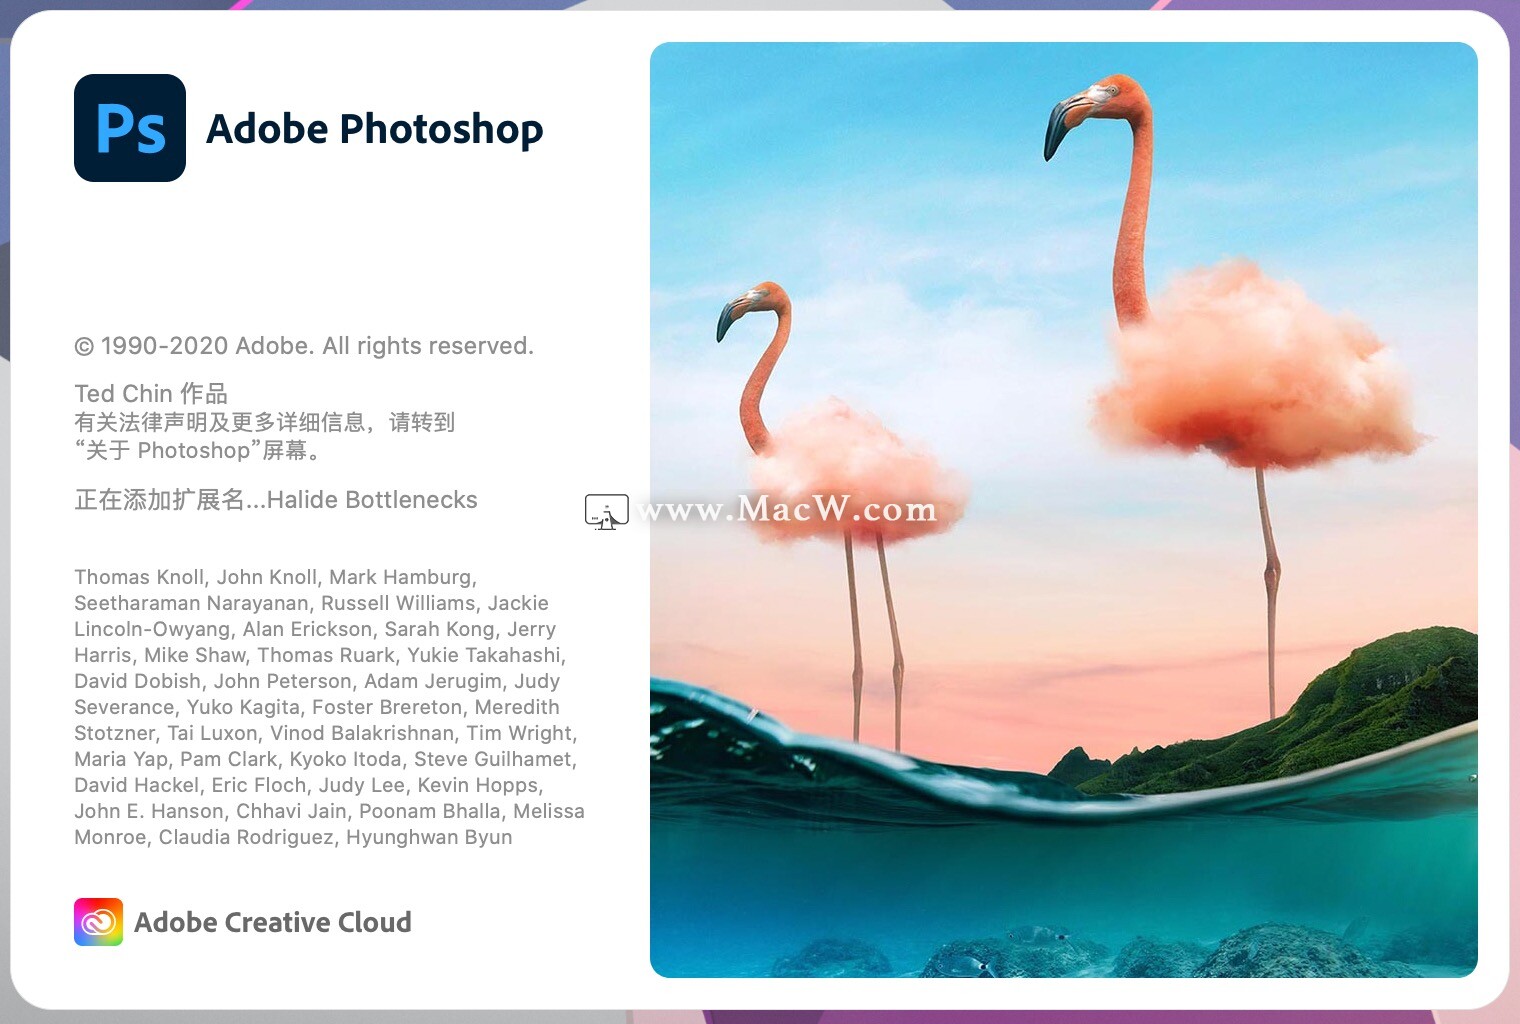Image resolution: width=1520 pixels, height=1024 pixels.
Task: Click the "正在添加扩展名...Halide Bottlenecks" status line
Action: (x=276, y=499)
